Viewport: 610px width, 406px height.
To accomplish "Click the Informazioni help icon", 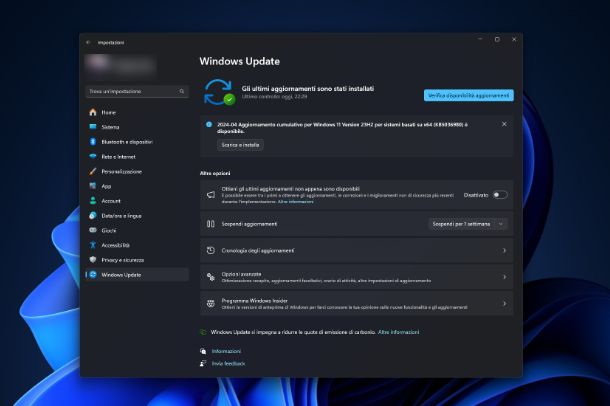I will click(x=203, y=351).
